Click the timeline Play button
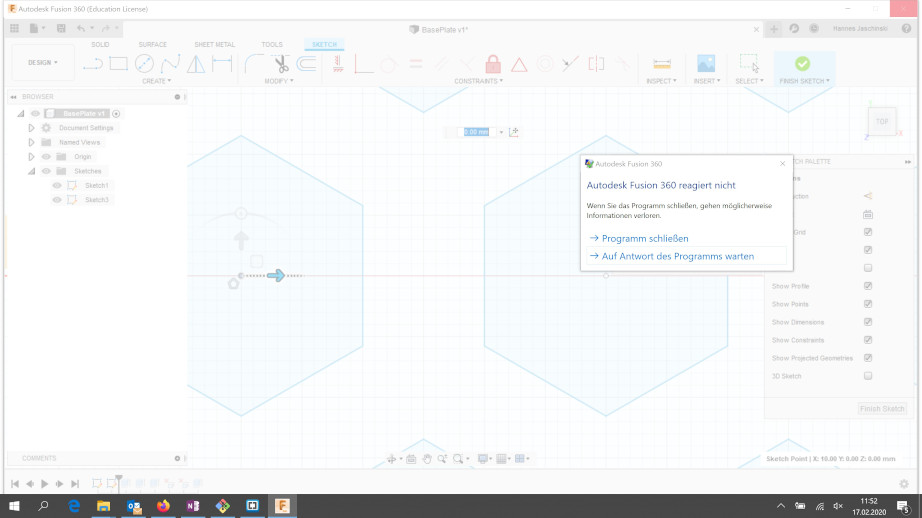 (45, 484)
